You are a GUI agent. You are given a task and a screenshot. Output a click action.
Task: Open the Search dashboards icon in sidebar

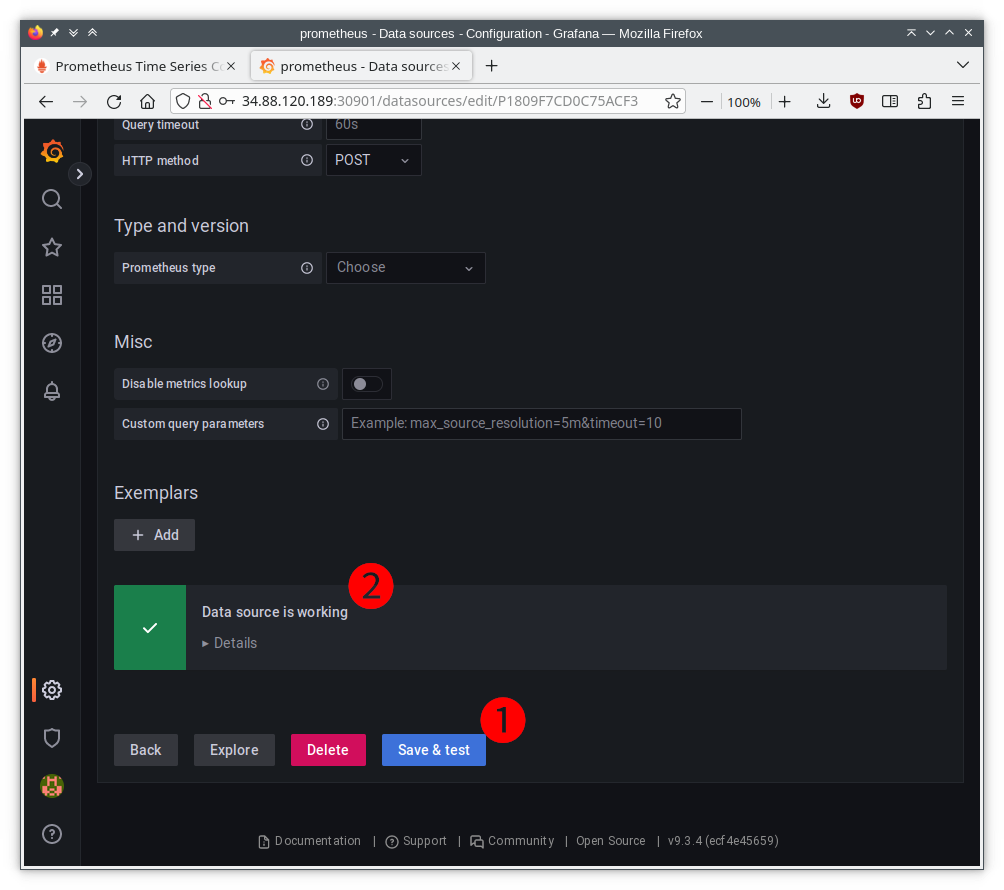point(52,200)
